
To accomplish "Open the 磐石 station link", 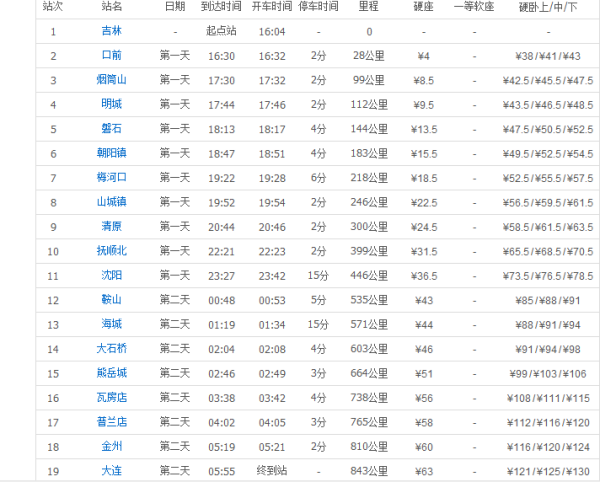I will tap(112, 129).
